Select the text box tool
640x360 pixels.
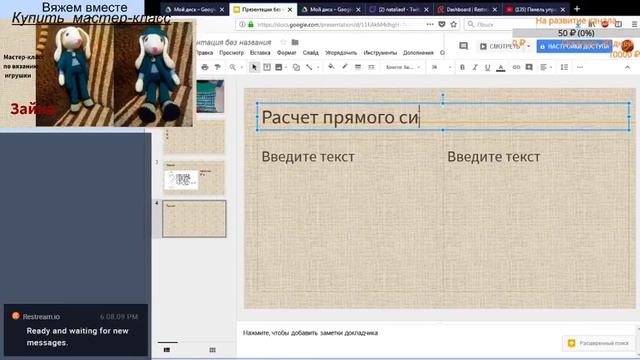[267, 67]
